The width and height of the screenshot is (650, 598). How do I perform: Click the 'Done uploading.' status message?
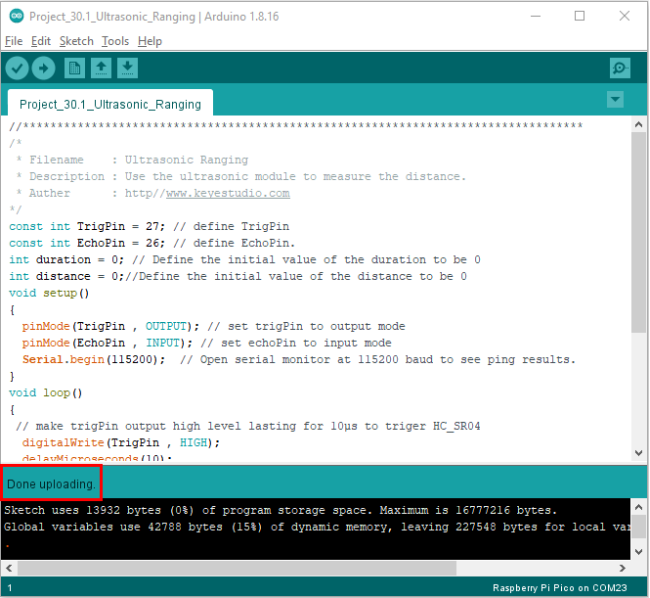coord(51,484)
